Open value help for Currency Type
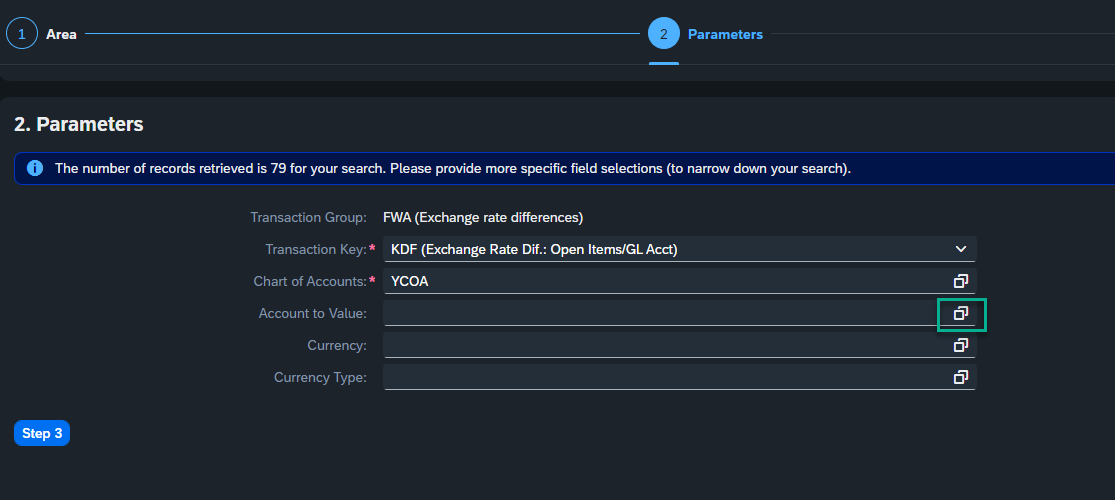Viewport: 1115px width, 500px height. click(961, 377)
